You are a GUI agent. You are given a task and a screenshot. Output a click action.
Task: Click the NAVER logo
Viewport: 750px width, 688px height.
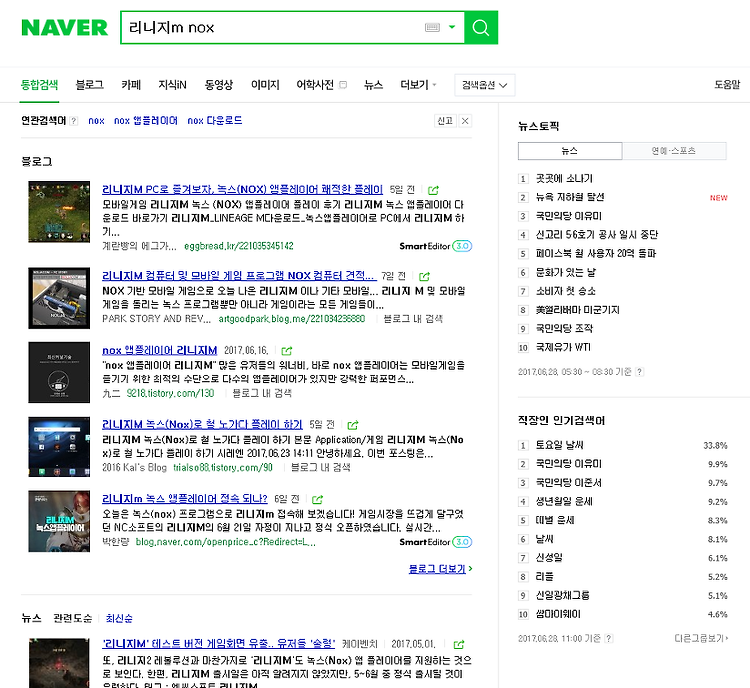pyautogui.click(x=65, y=28)
